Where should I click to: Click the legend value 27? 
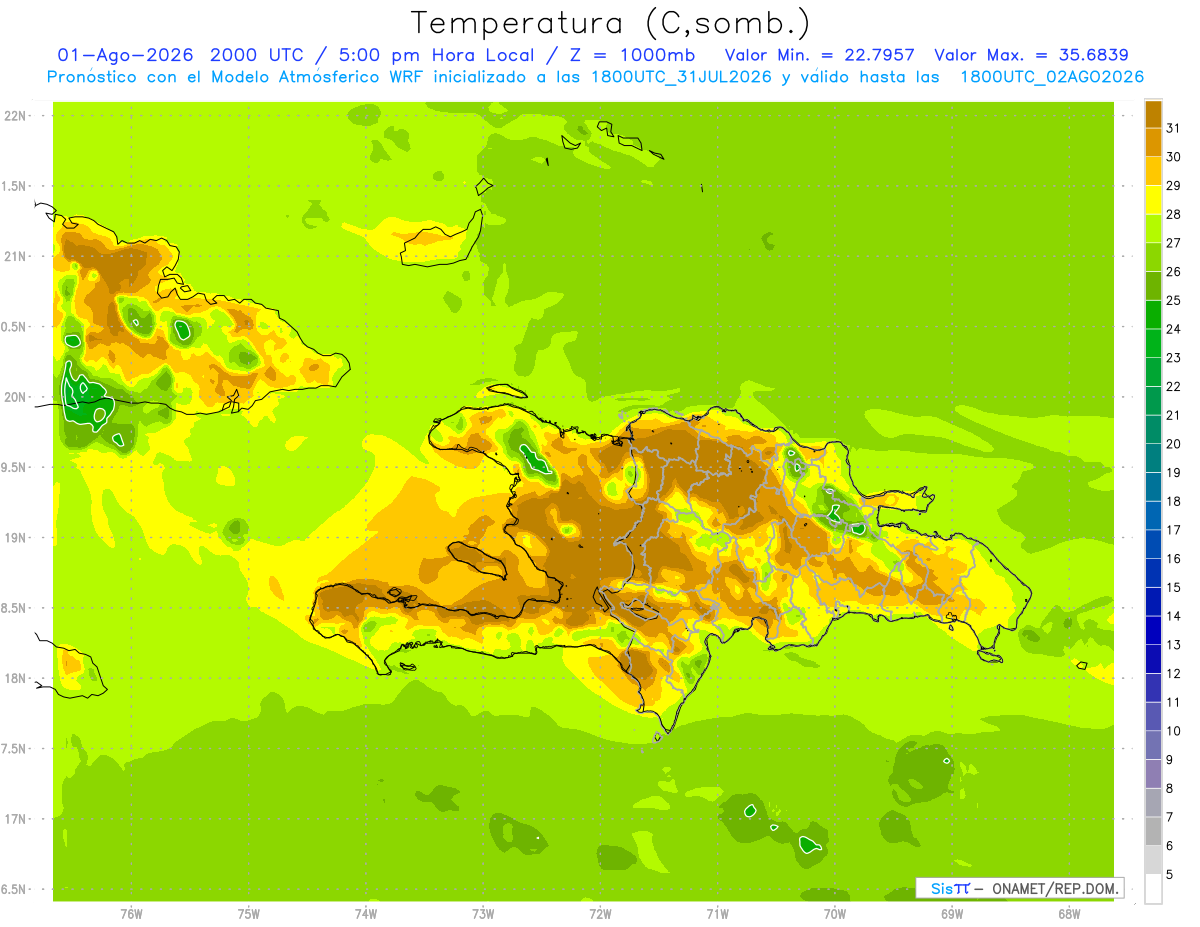pos(1173,243)
